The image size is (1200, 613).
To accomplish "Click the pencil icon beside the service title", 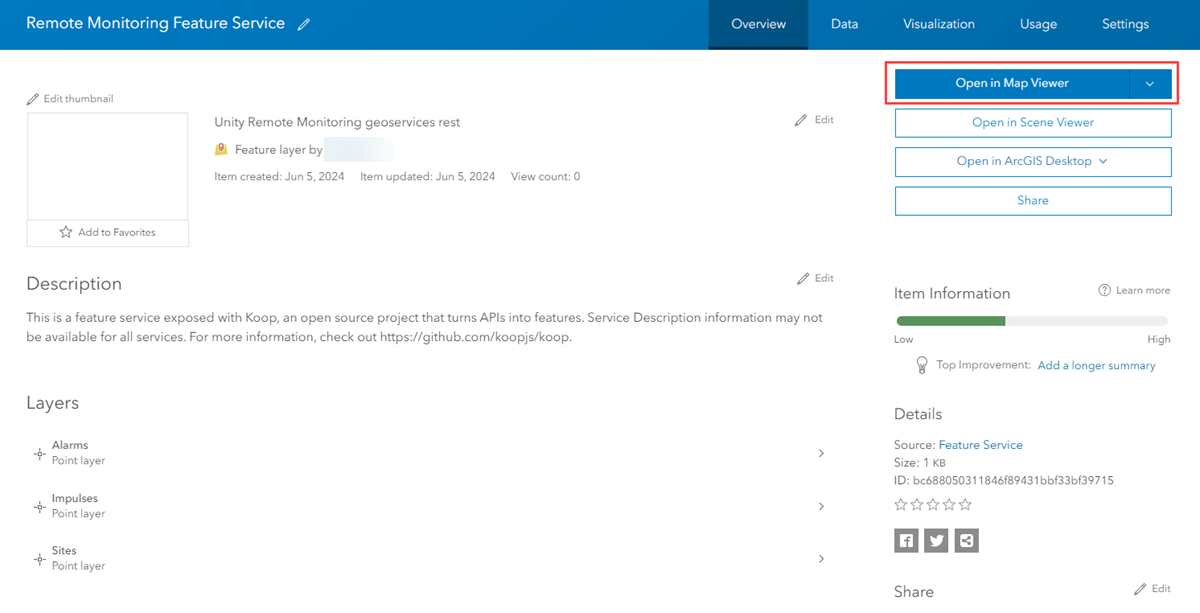I will click(304, 25).
